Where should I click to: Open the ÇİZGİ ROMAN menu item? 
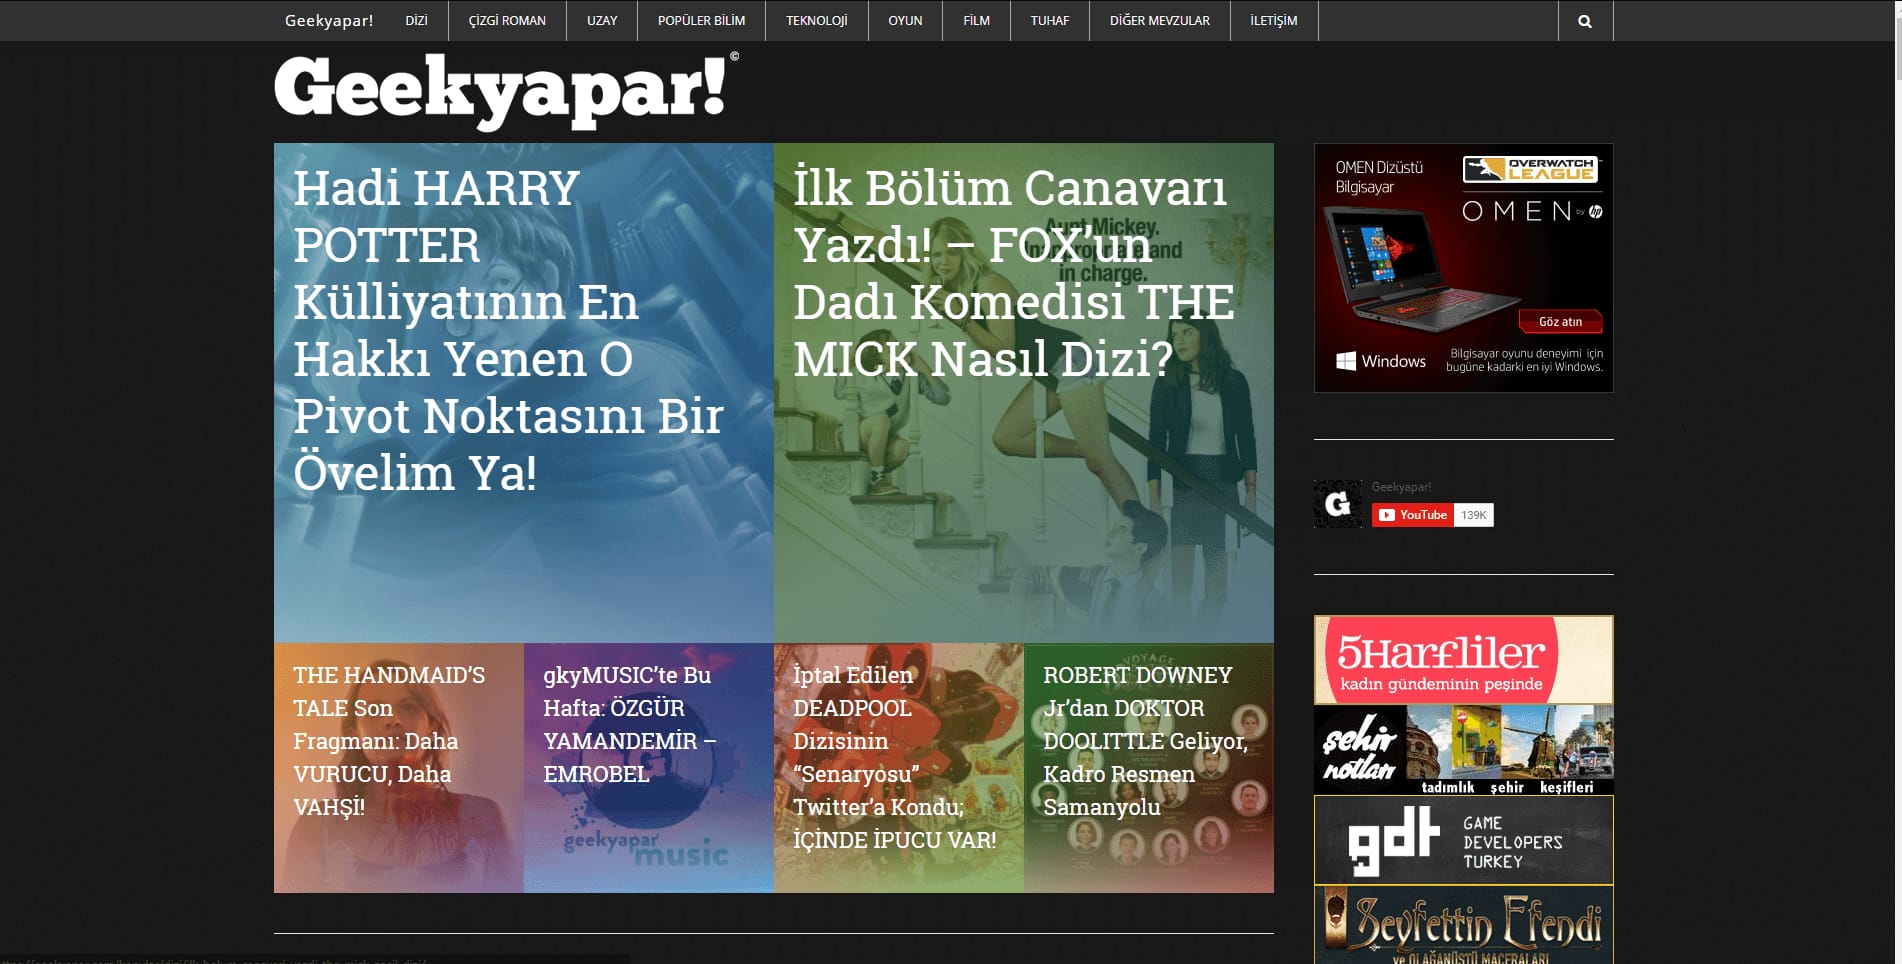[507, 21]
